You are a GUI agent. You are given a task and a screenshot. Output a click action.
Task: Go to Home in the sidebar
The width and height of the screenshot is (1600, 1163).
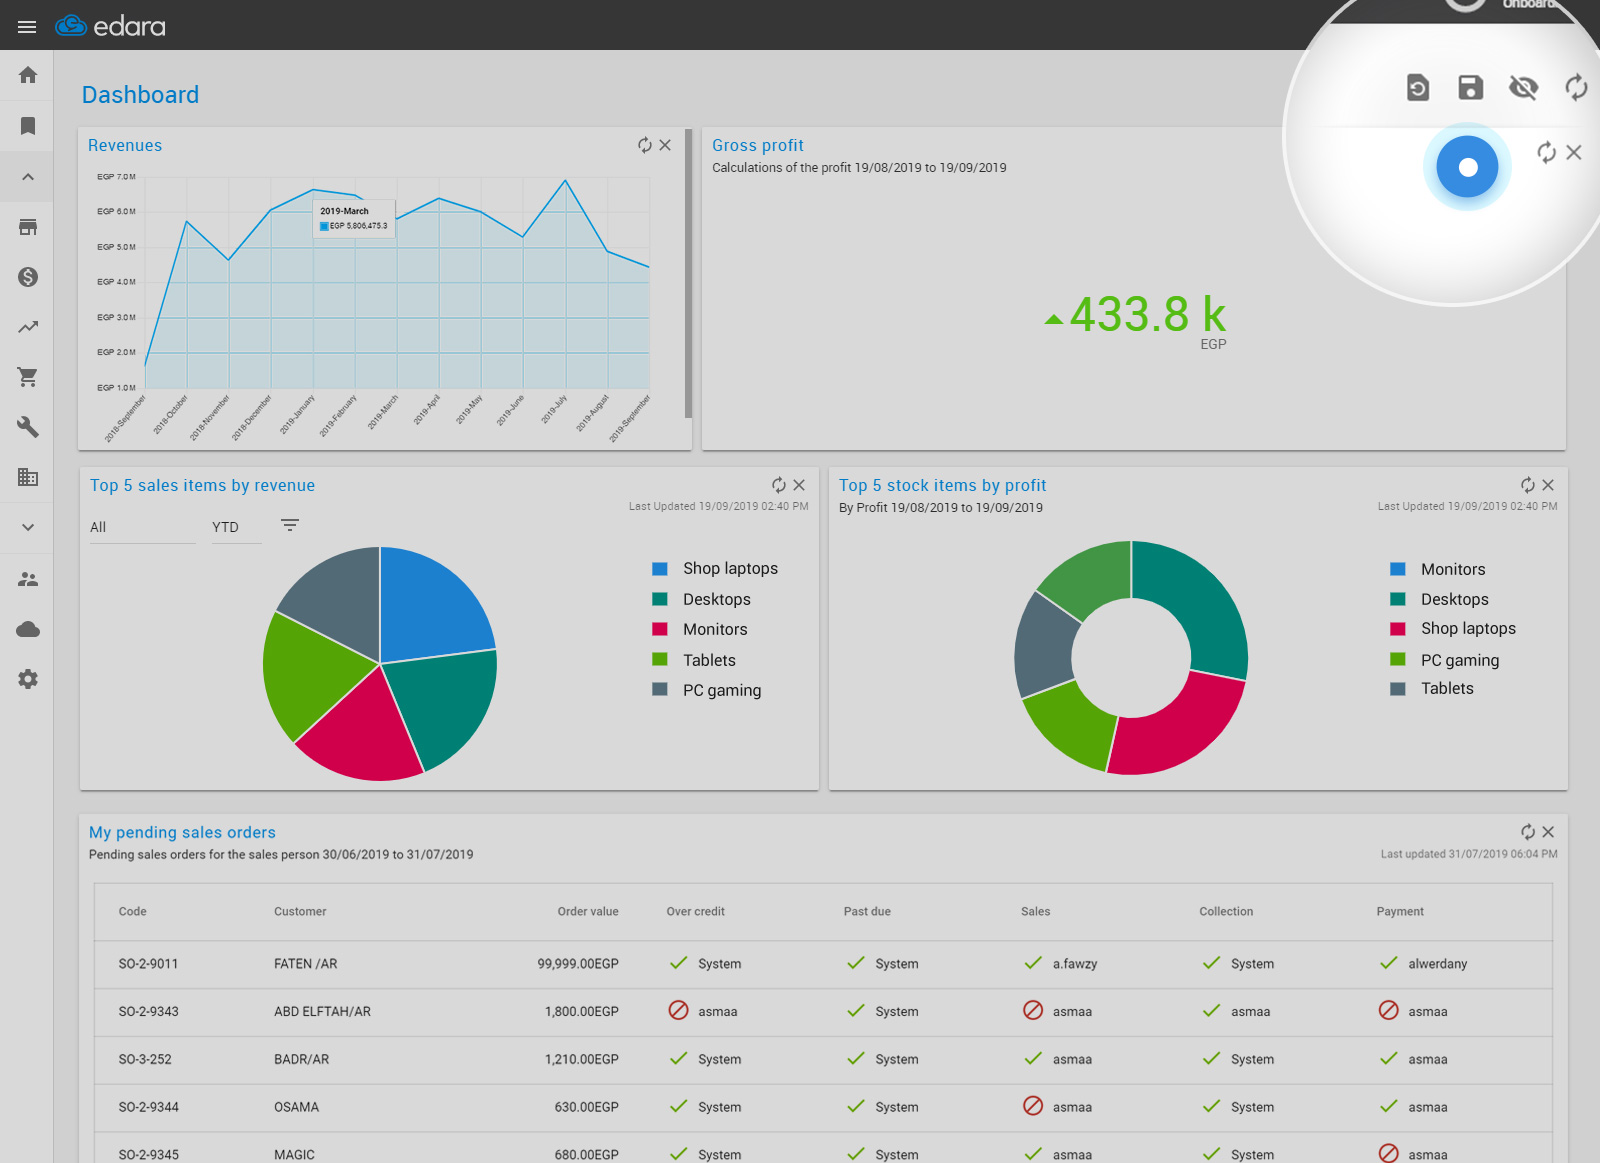click(x=28, y=75)
